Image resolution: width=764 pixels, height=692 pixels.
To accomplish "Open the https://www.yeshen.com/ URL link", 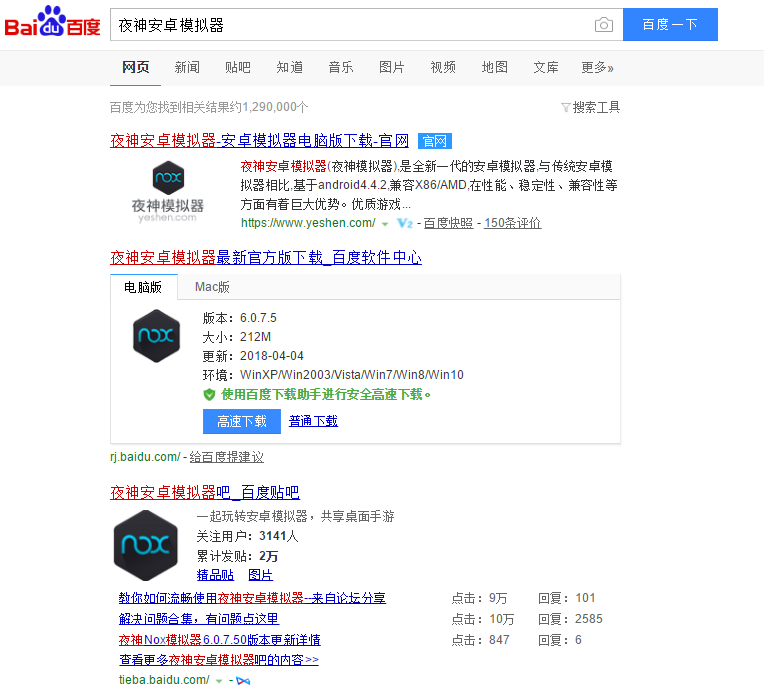I will tap(308, 223).
